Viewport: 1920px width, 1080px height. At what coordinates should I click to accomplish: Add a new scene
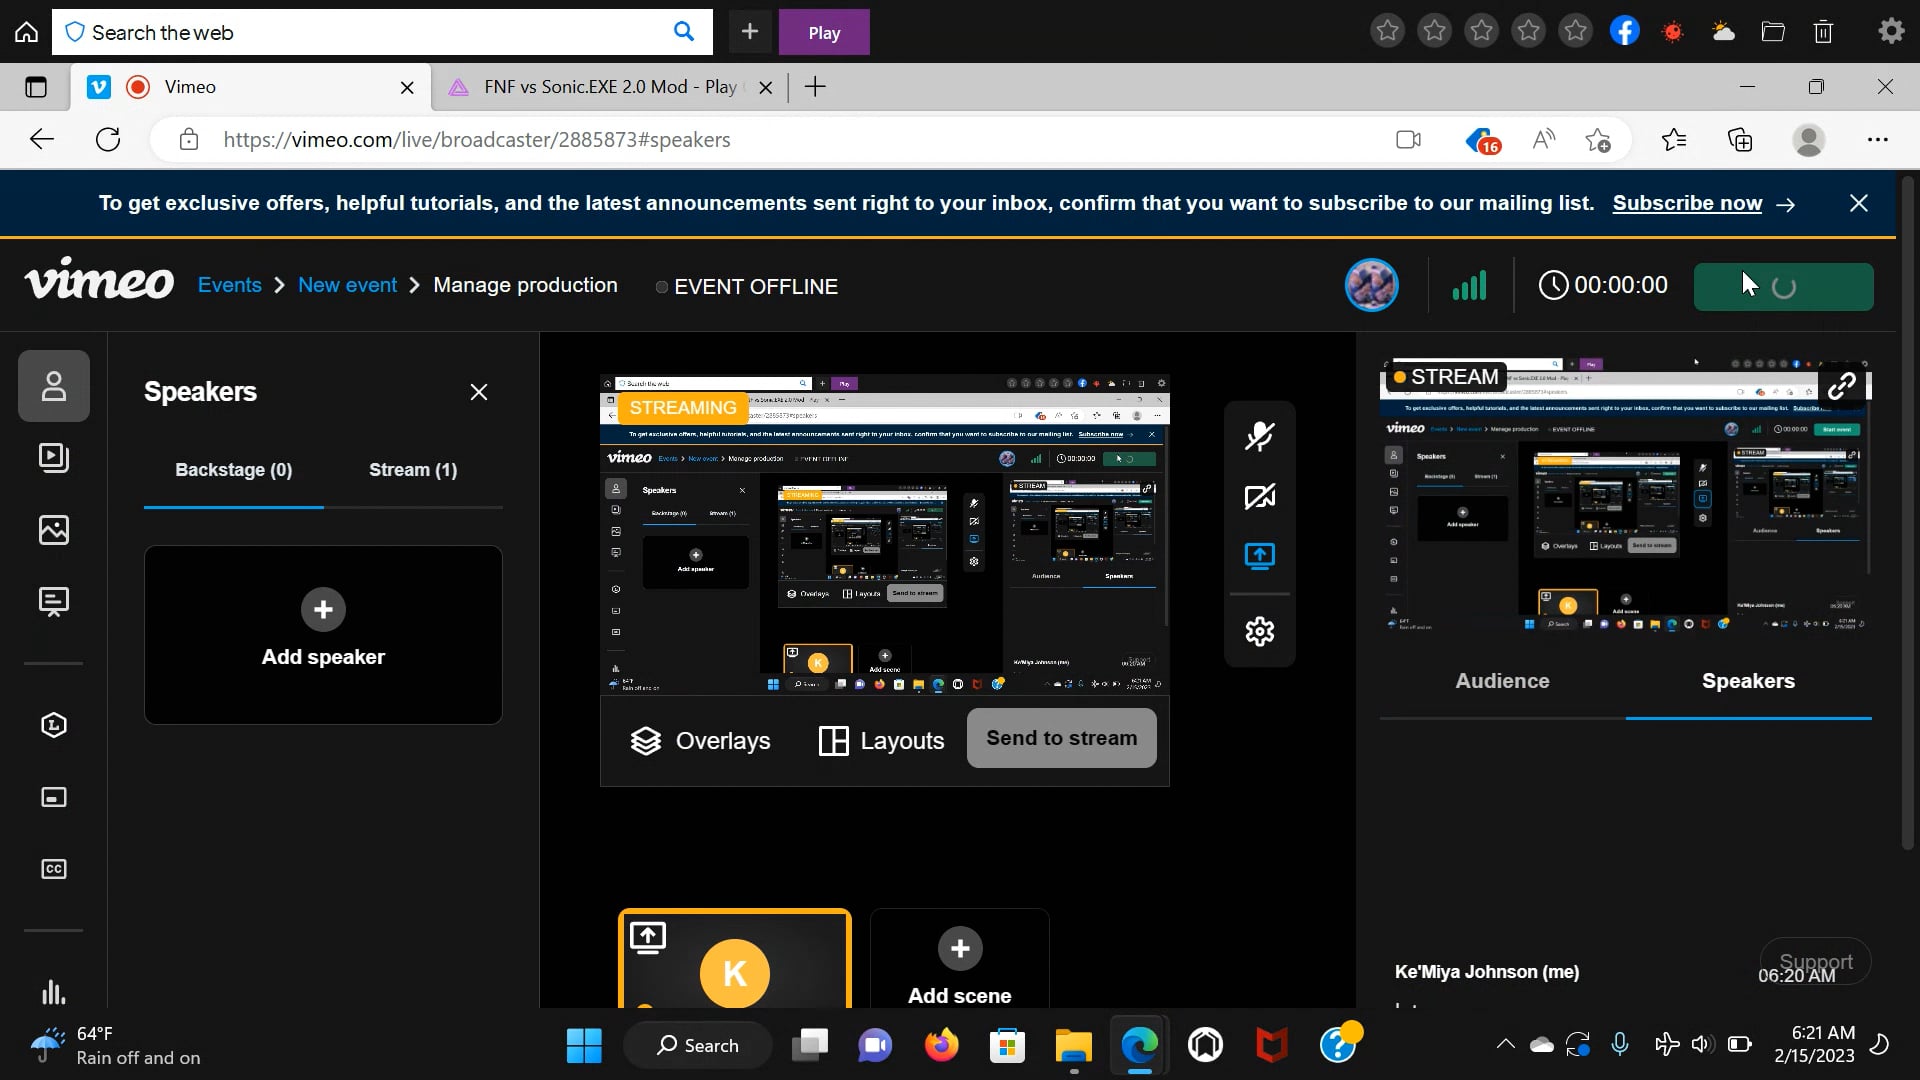point(960,960)
